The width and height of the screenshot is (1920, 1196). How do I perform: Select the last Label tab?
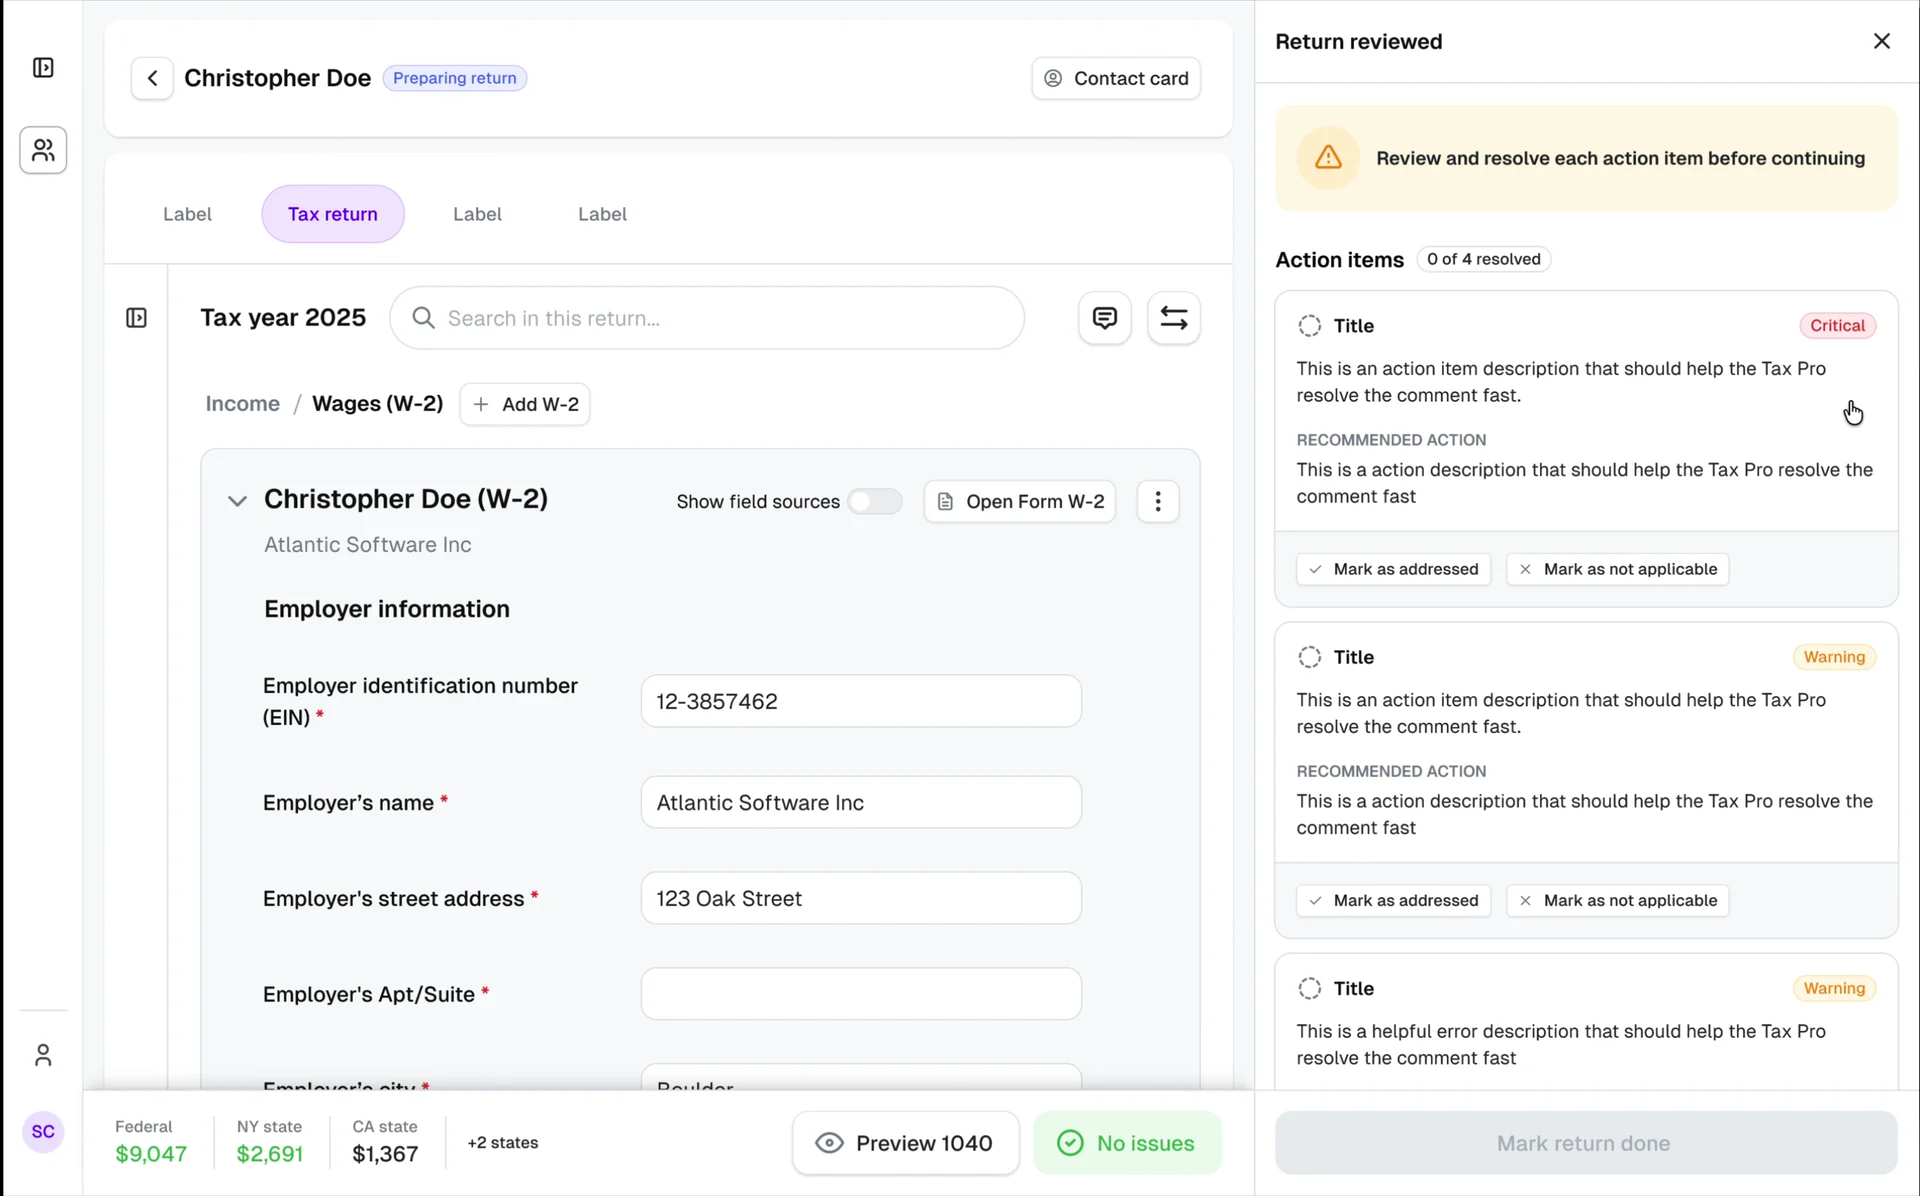click(x=602, y=214)
